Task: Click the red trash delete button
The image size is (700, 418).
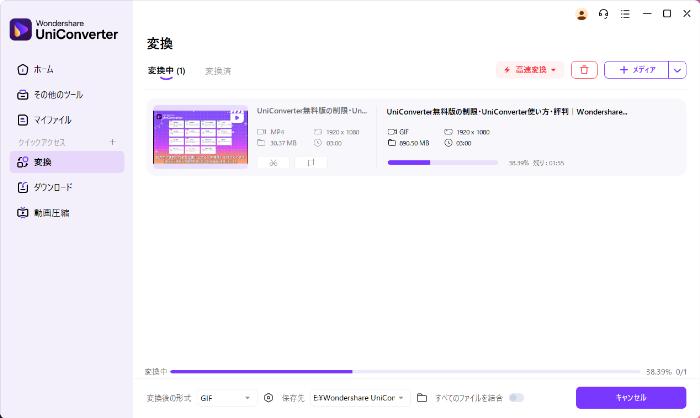Action: [584, 70]
